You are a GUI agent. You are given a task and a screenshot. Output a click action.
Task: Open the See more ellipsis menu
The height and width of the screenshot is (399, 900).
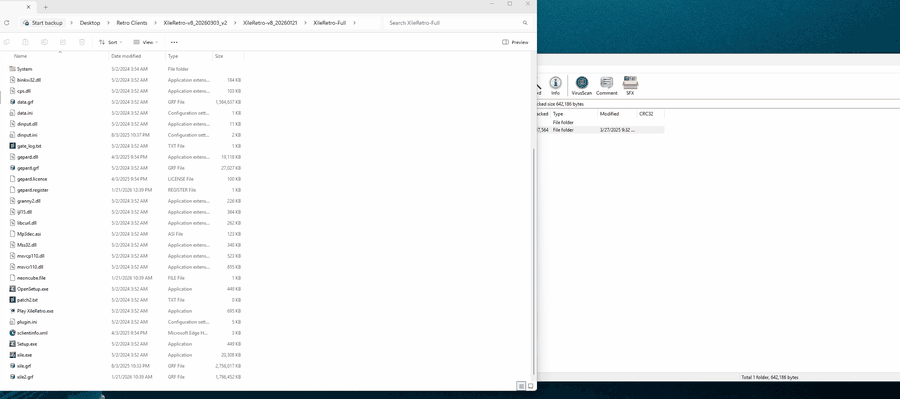tap(174, 42)
